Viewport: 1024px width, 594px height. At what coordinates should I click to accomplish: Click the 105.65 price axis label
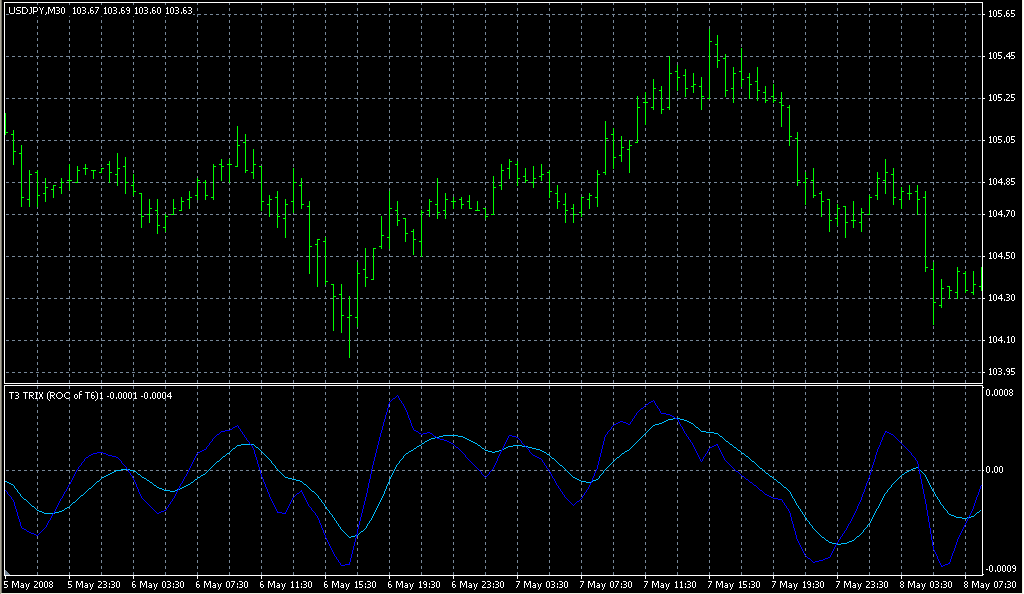(1002, 14)
